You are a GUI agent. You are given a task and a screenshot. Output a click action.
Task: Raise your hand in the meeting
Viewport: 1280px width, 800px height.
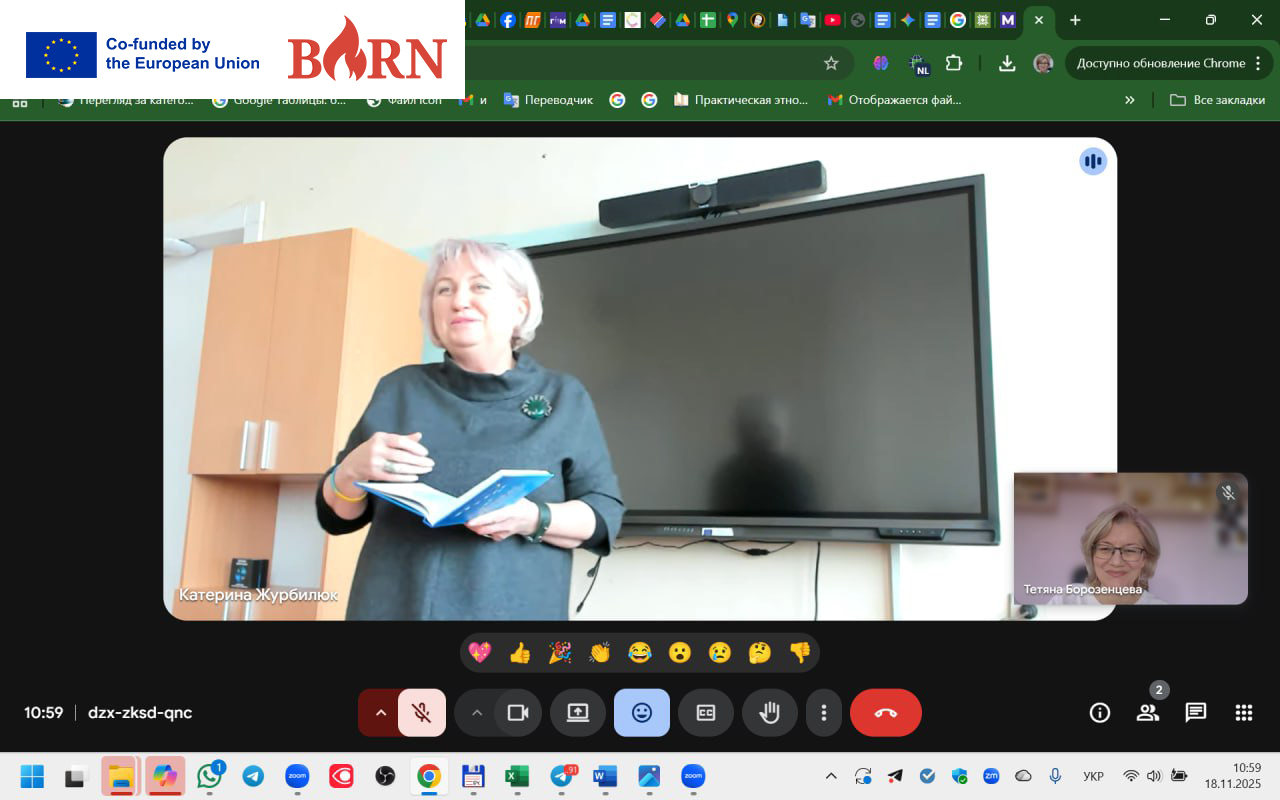[769, 713]
